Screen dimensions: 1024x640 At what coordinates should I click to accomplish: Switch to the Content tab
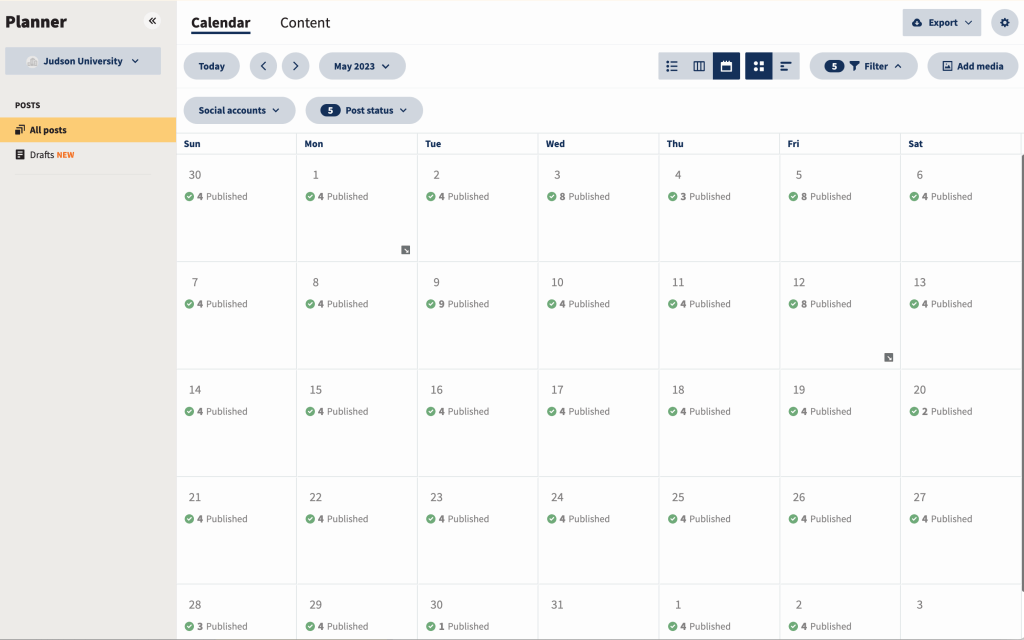pos(305,23)
